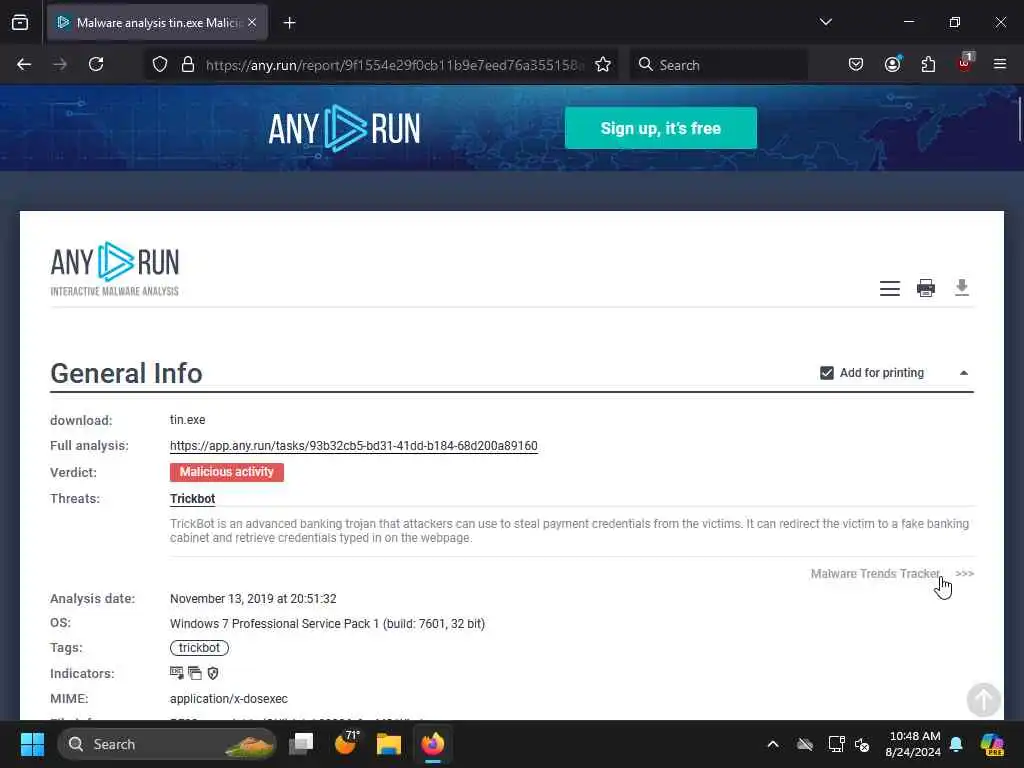Image resolution: width=1024 pixels, height=768 pixels.
Task: Click the trickbot tag pill
Action: (x=199, y=648)
